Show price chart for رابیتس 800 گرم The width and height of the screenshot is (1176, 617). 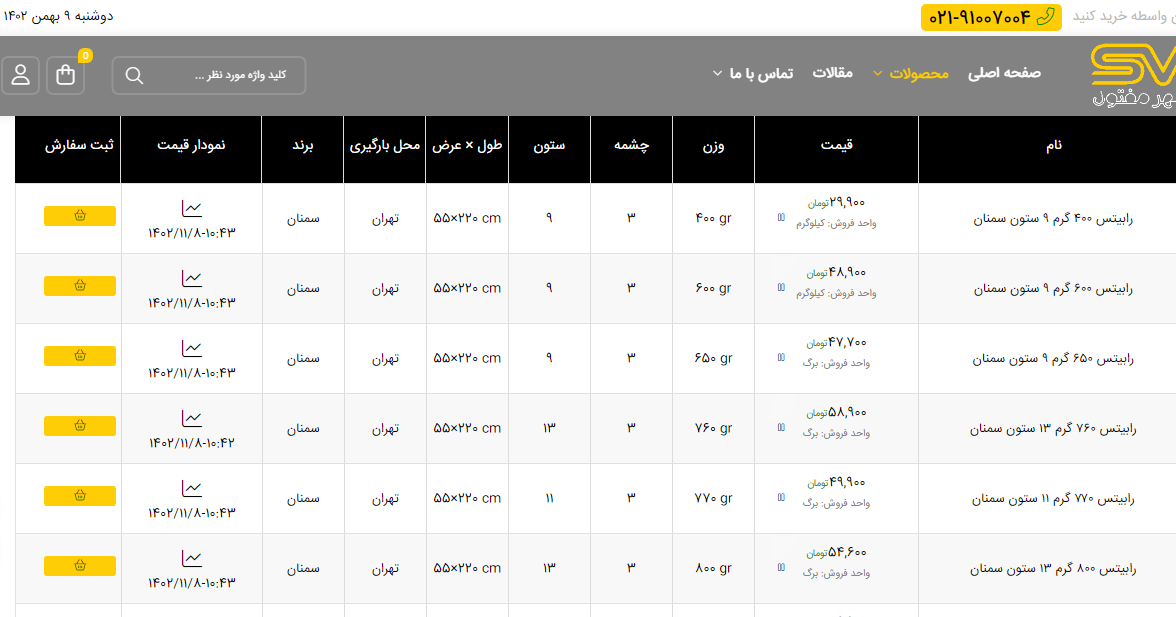[x=191, y=558]
